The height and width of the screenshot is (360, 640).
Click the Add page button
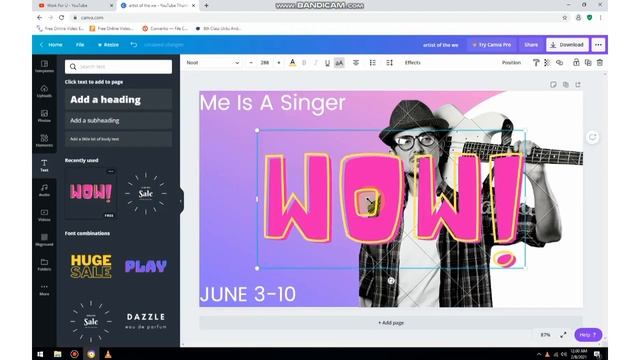pos(391,323)
